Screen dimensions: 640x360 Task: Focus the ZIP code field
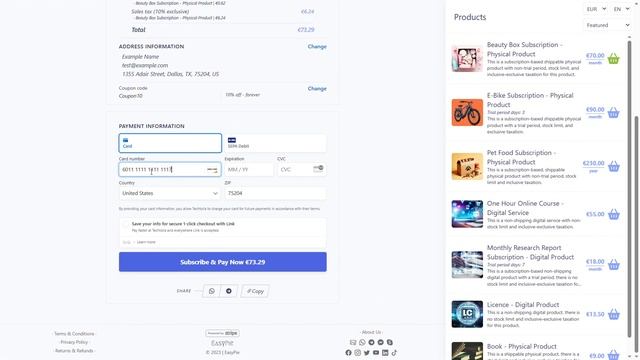pos(276,193)
